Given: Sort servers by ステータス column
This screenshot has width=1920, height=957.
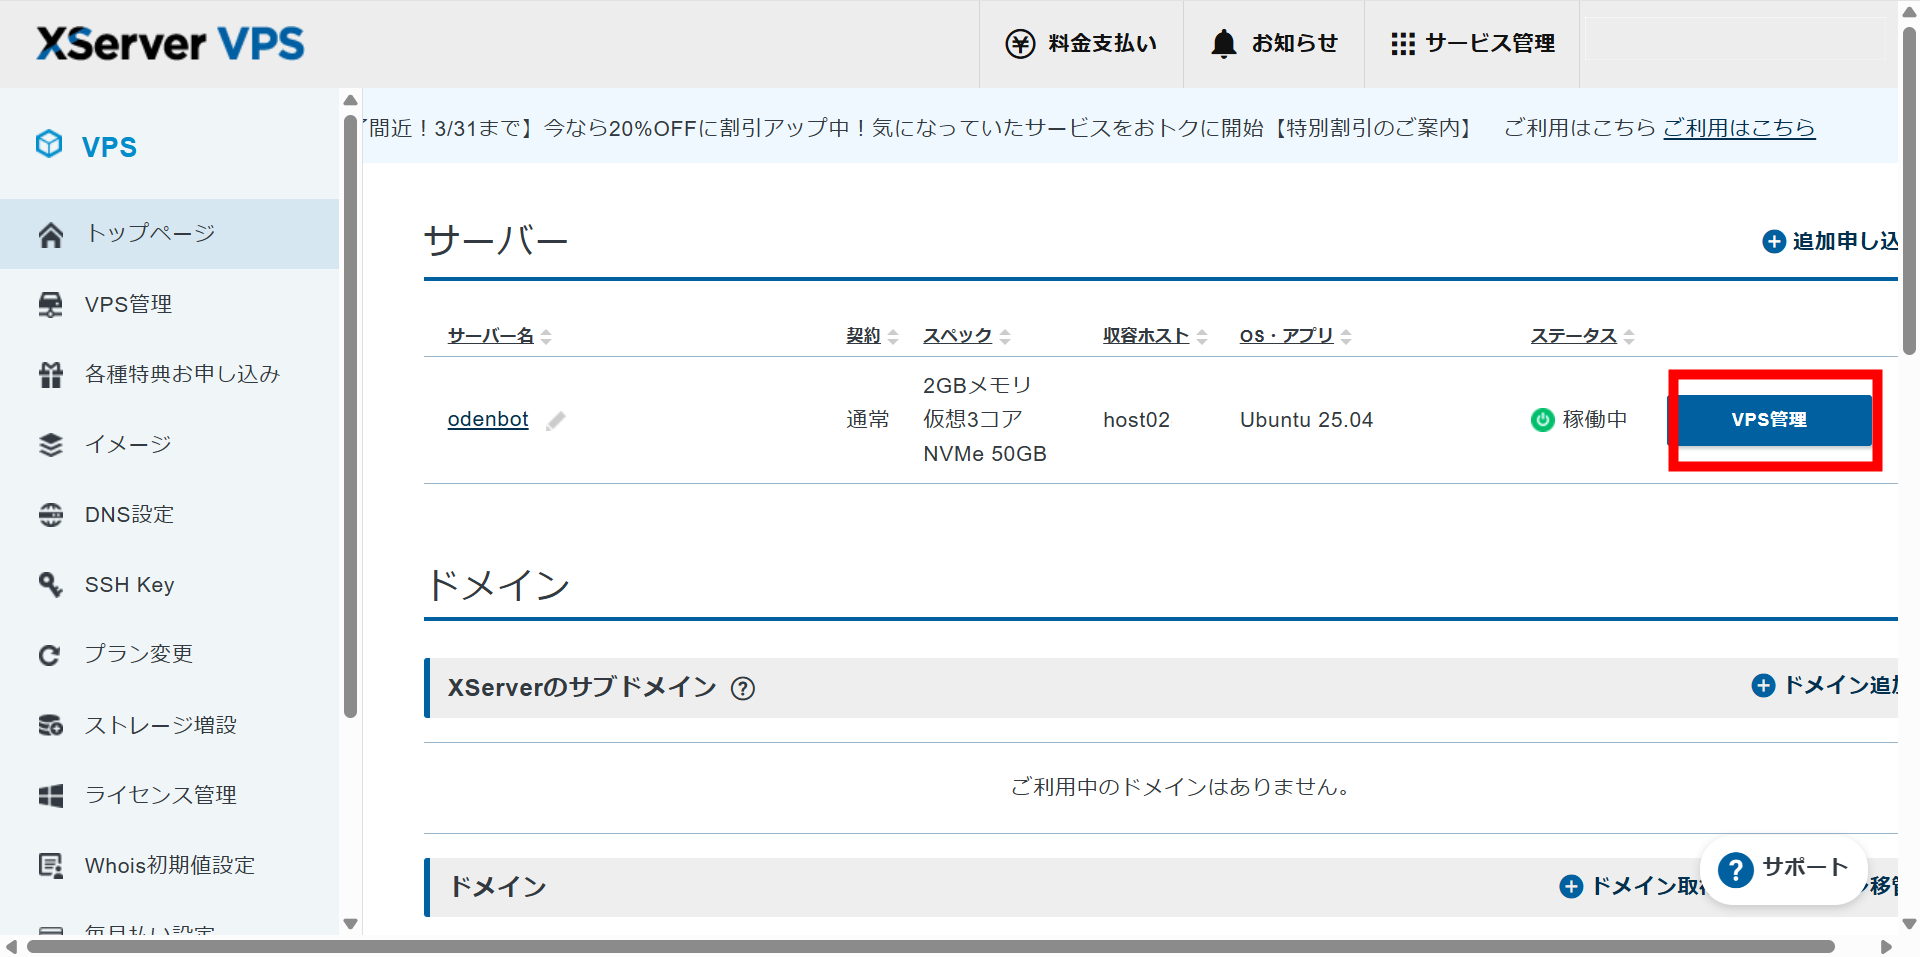Looking at the screenshot, I should tap(1573, 336).
